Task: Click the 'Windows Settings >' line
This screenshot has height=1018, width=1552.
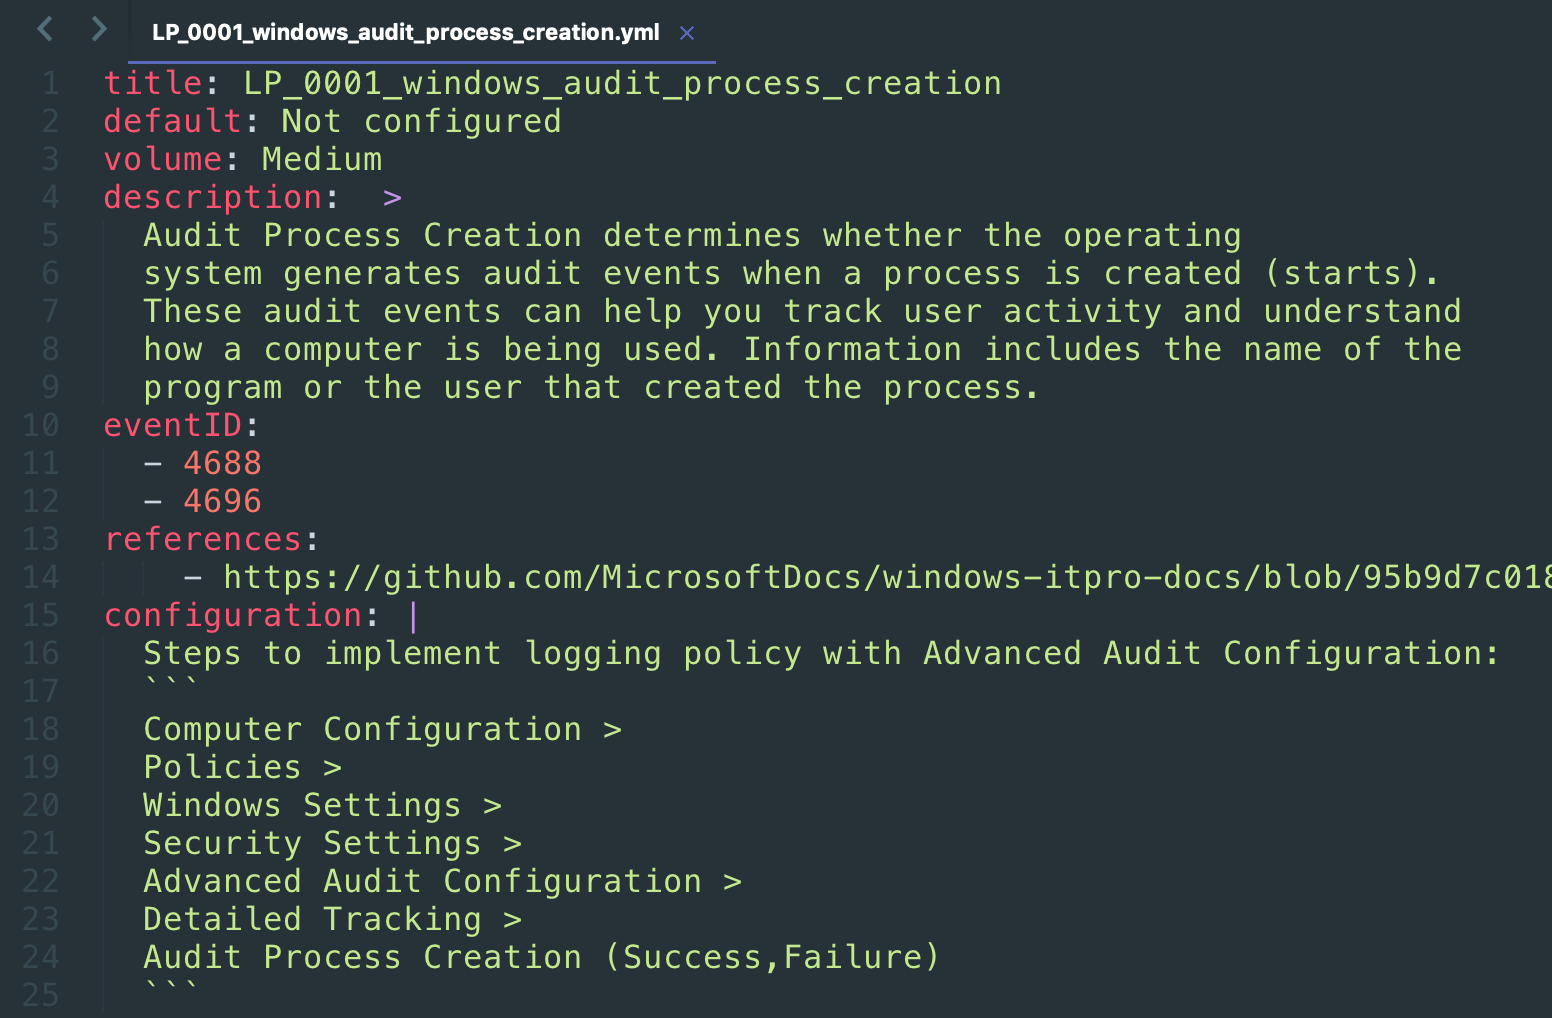Action: coord(322,806)
